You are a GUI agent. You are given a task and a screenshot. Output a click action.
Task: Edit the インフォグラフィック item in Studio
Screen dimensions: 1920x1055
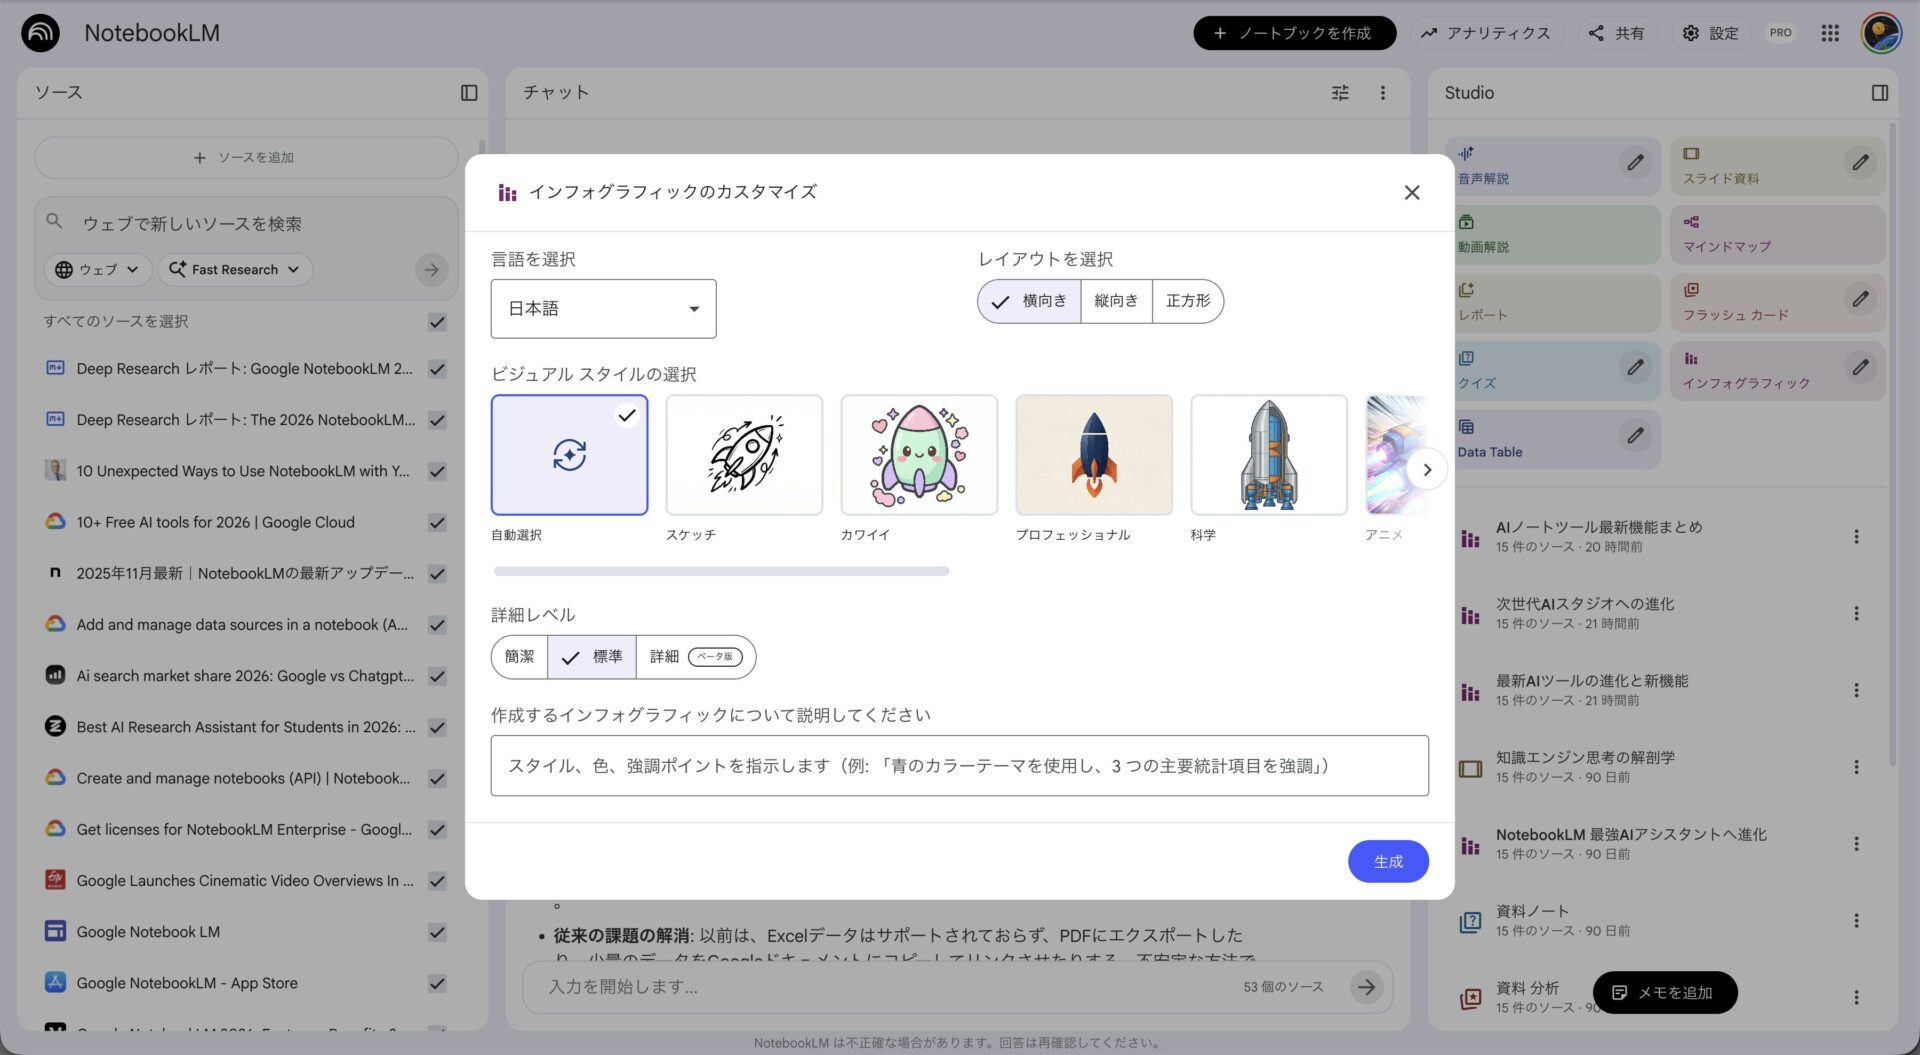coord(1860,368)
